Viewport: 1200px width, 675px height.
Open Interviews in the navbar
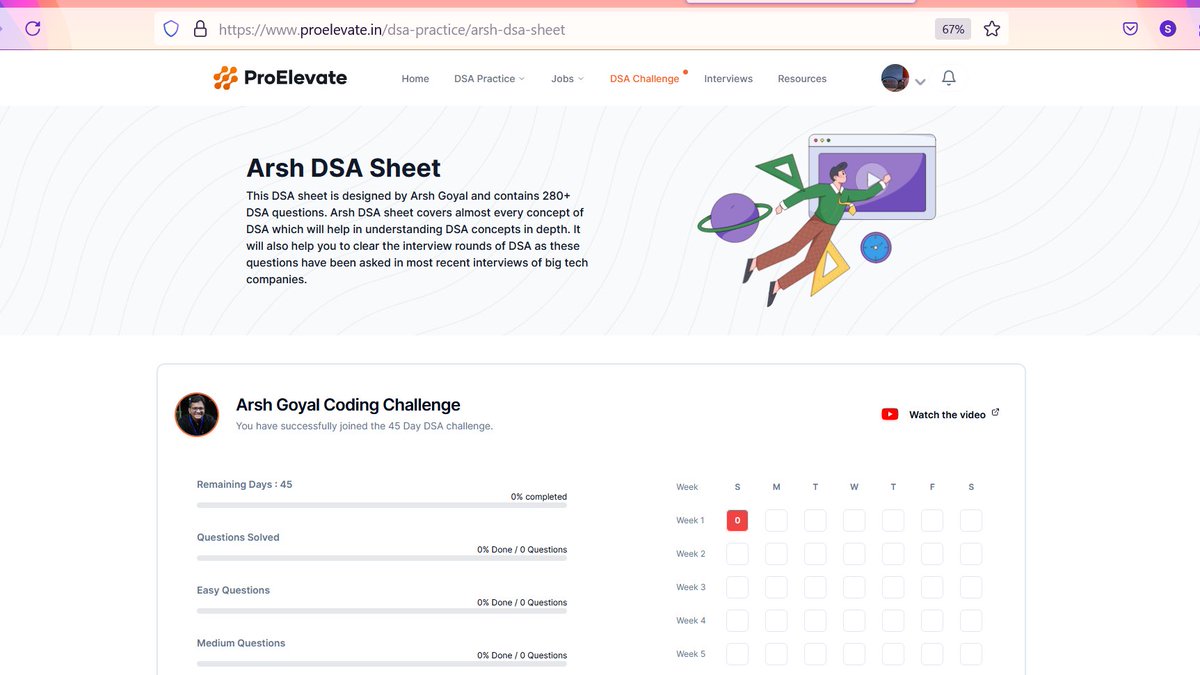click(x=728, y=78)
